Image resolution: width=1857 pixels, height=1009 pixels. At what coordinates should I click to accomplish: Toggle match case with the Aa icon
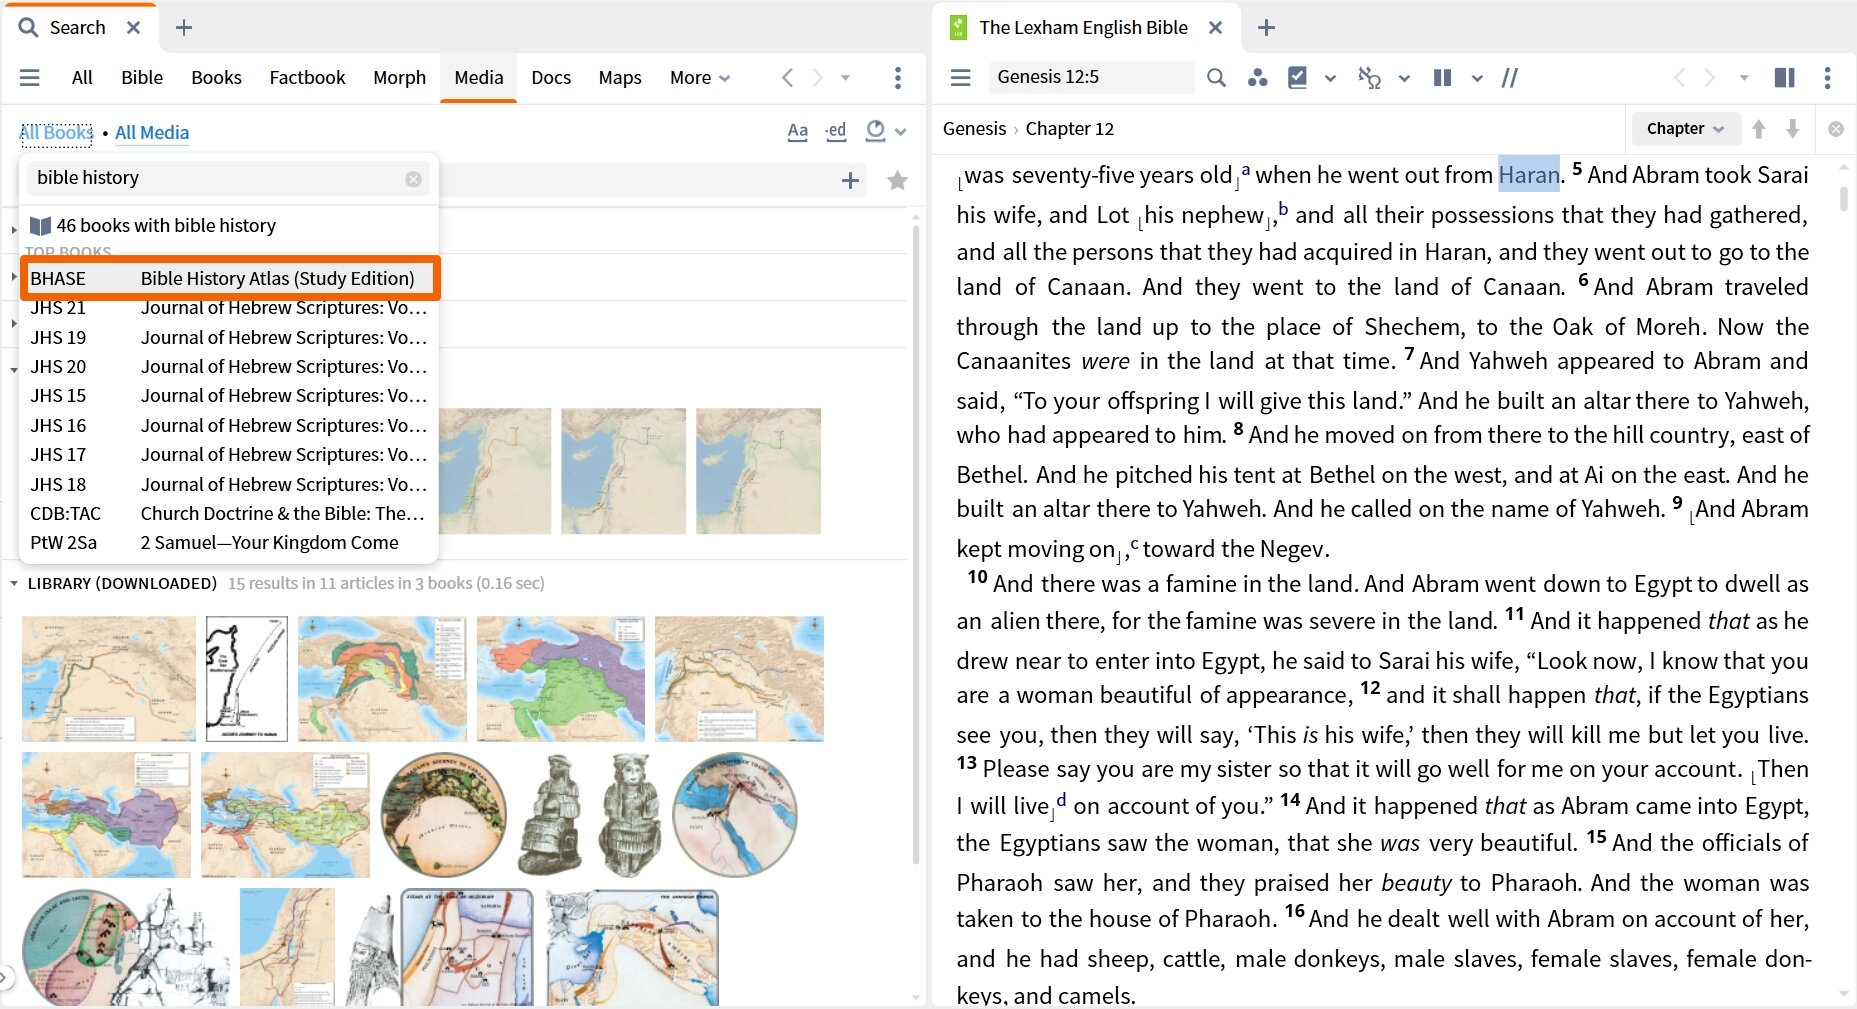pyautogui.click(x=797, y=131)
